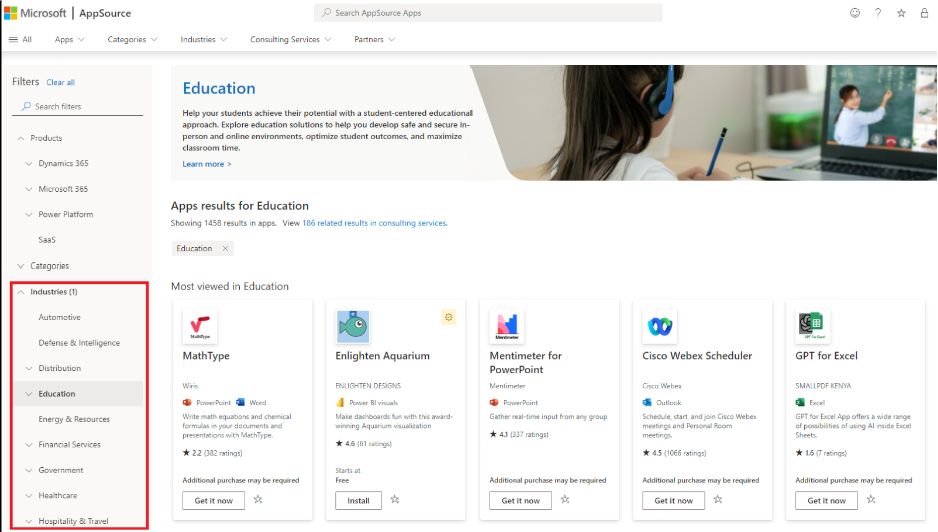Click the badge icon on Enlighten Aquarium card

click(449, 317)
